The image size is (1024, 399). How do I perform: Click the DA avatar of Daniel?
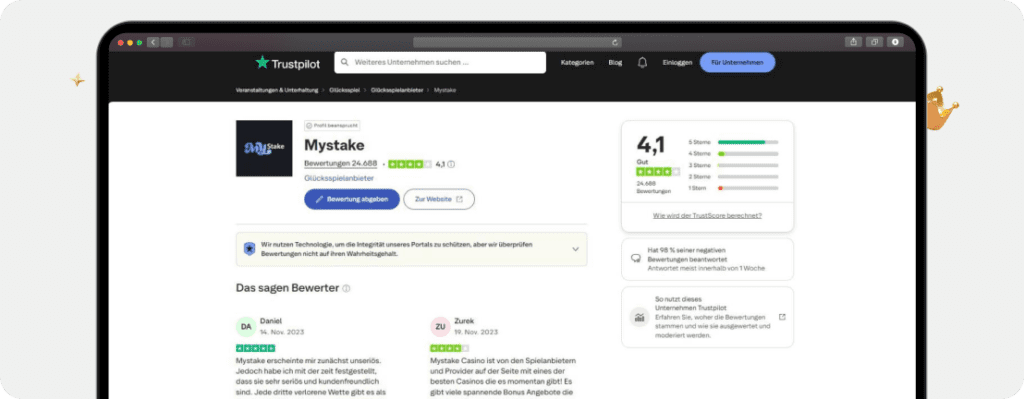tap(246, 327)
